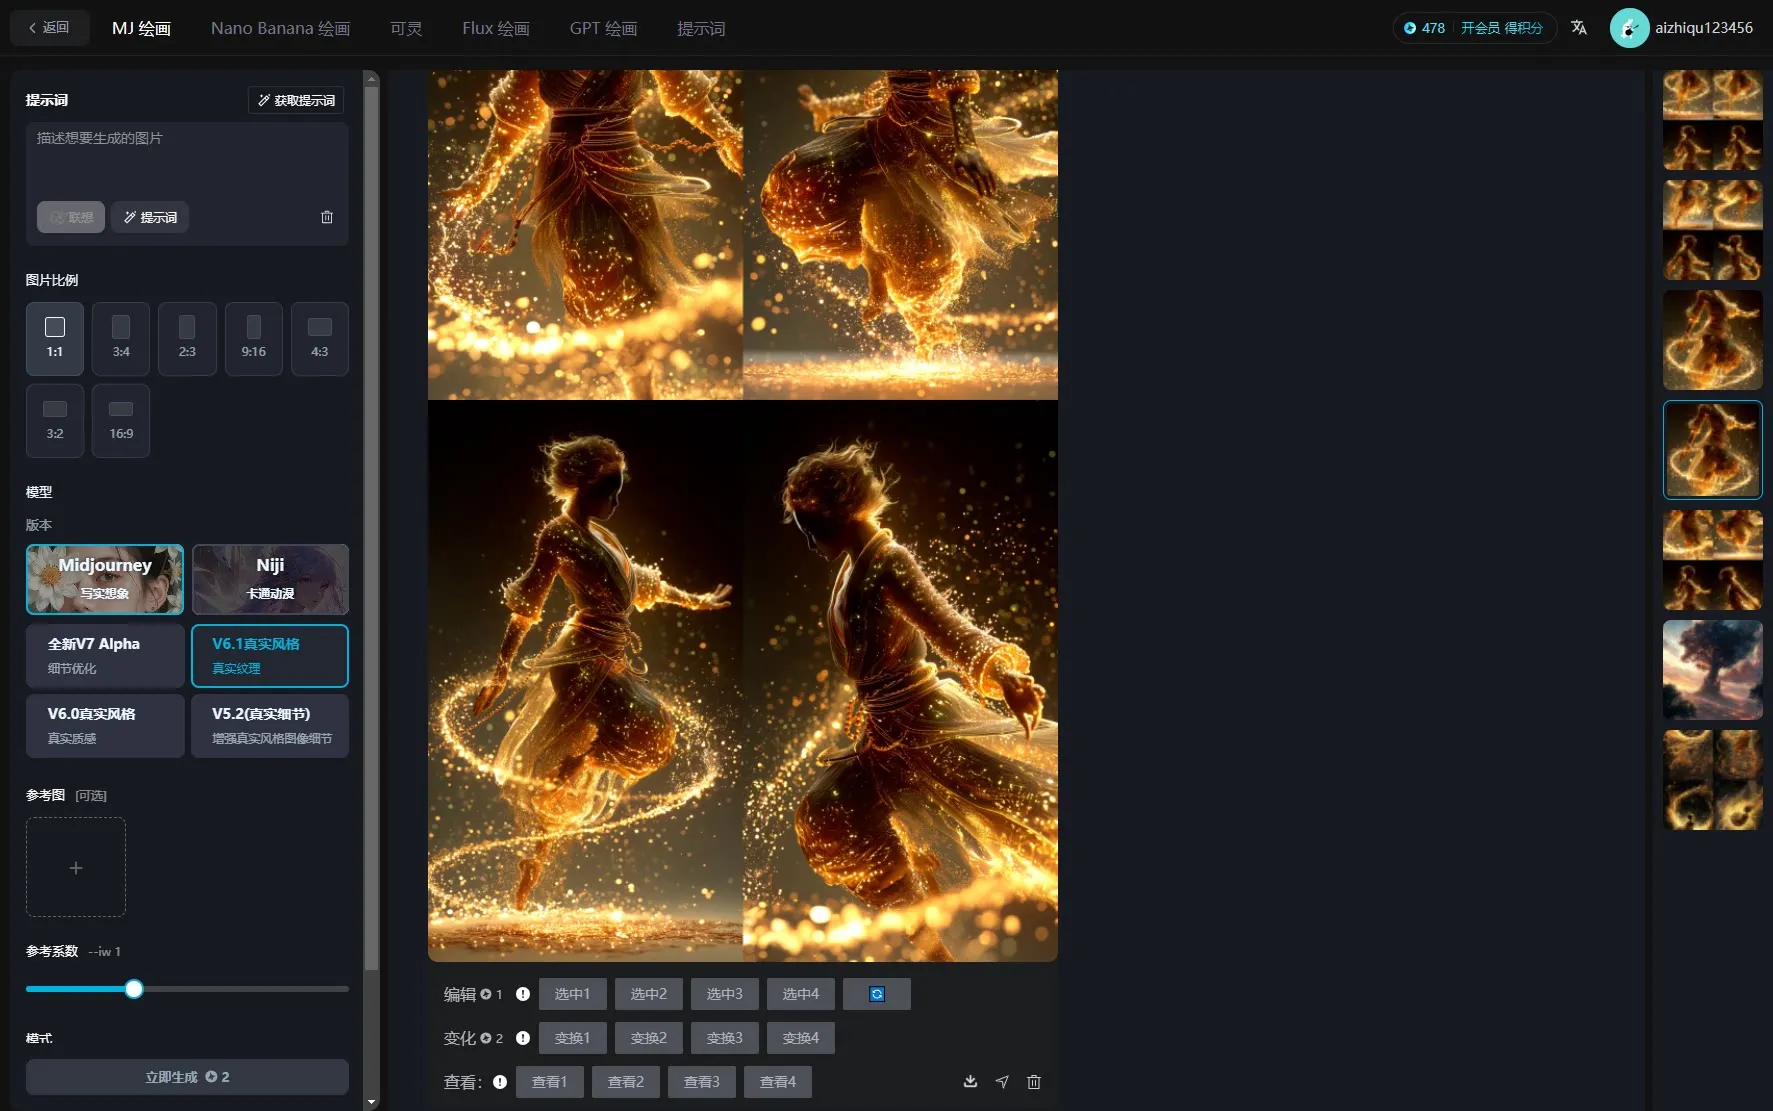Click the 立即生成 generate button
This screenshot has width=1773, height=1111.
187,1077
